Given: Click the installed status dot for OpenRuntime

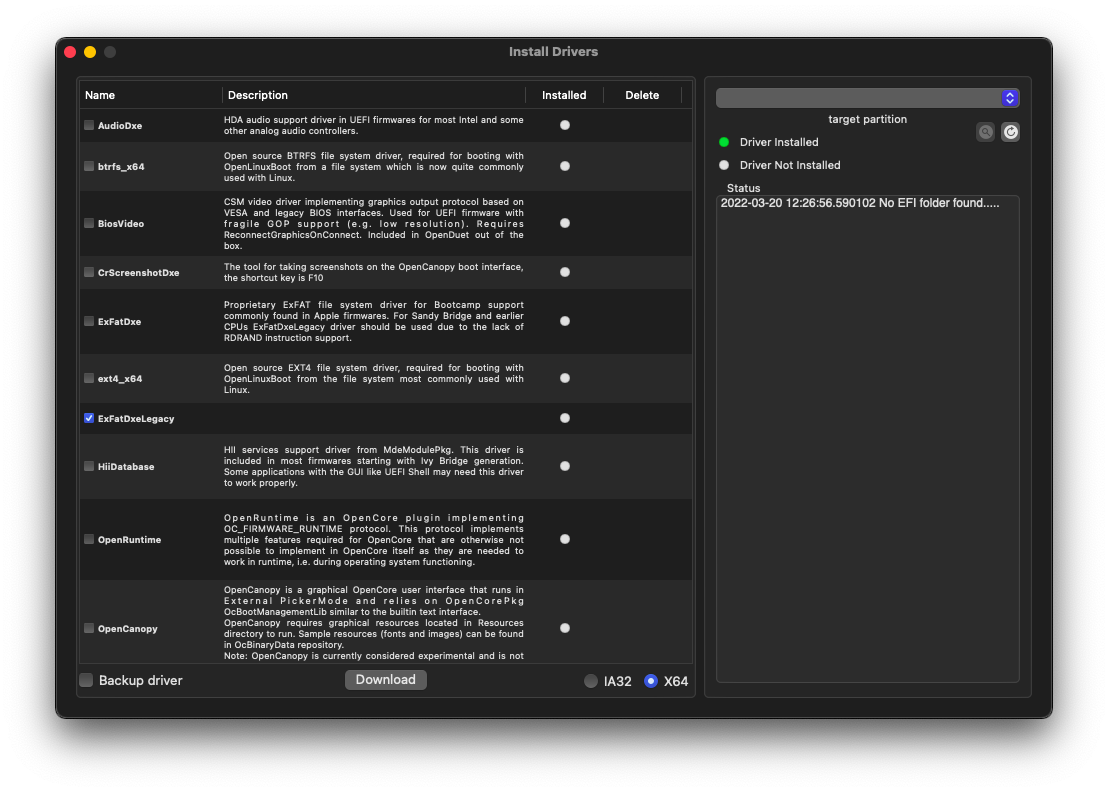Looking at the screenshot, I should coord(565,539).
